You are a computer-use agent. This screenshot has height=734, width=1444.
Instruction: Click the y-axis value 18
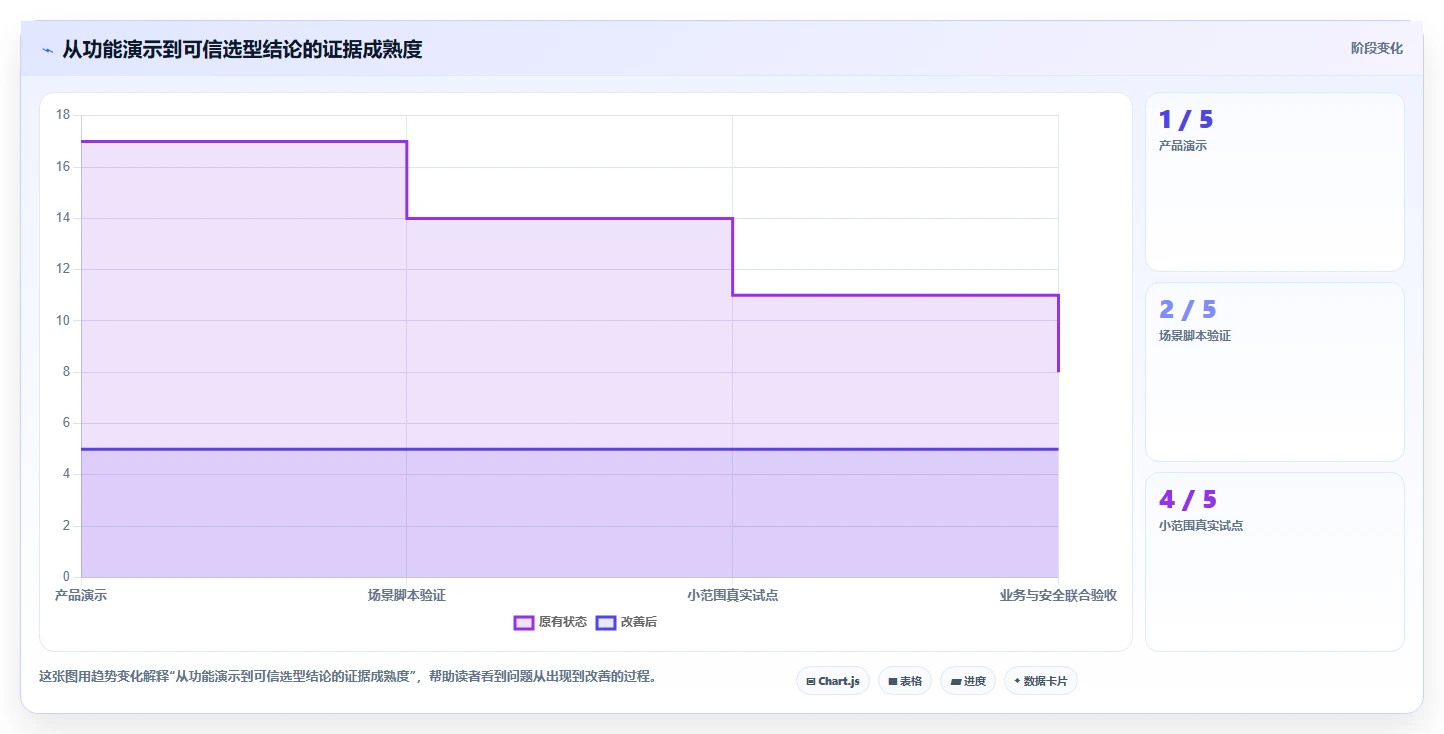point(63,115)
